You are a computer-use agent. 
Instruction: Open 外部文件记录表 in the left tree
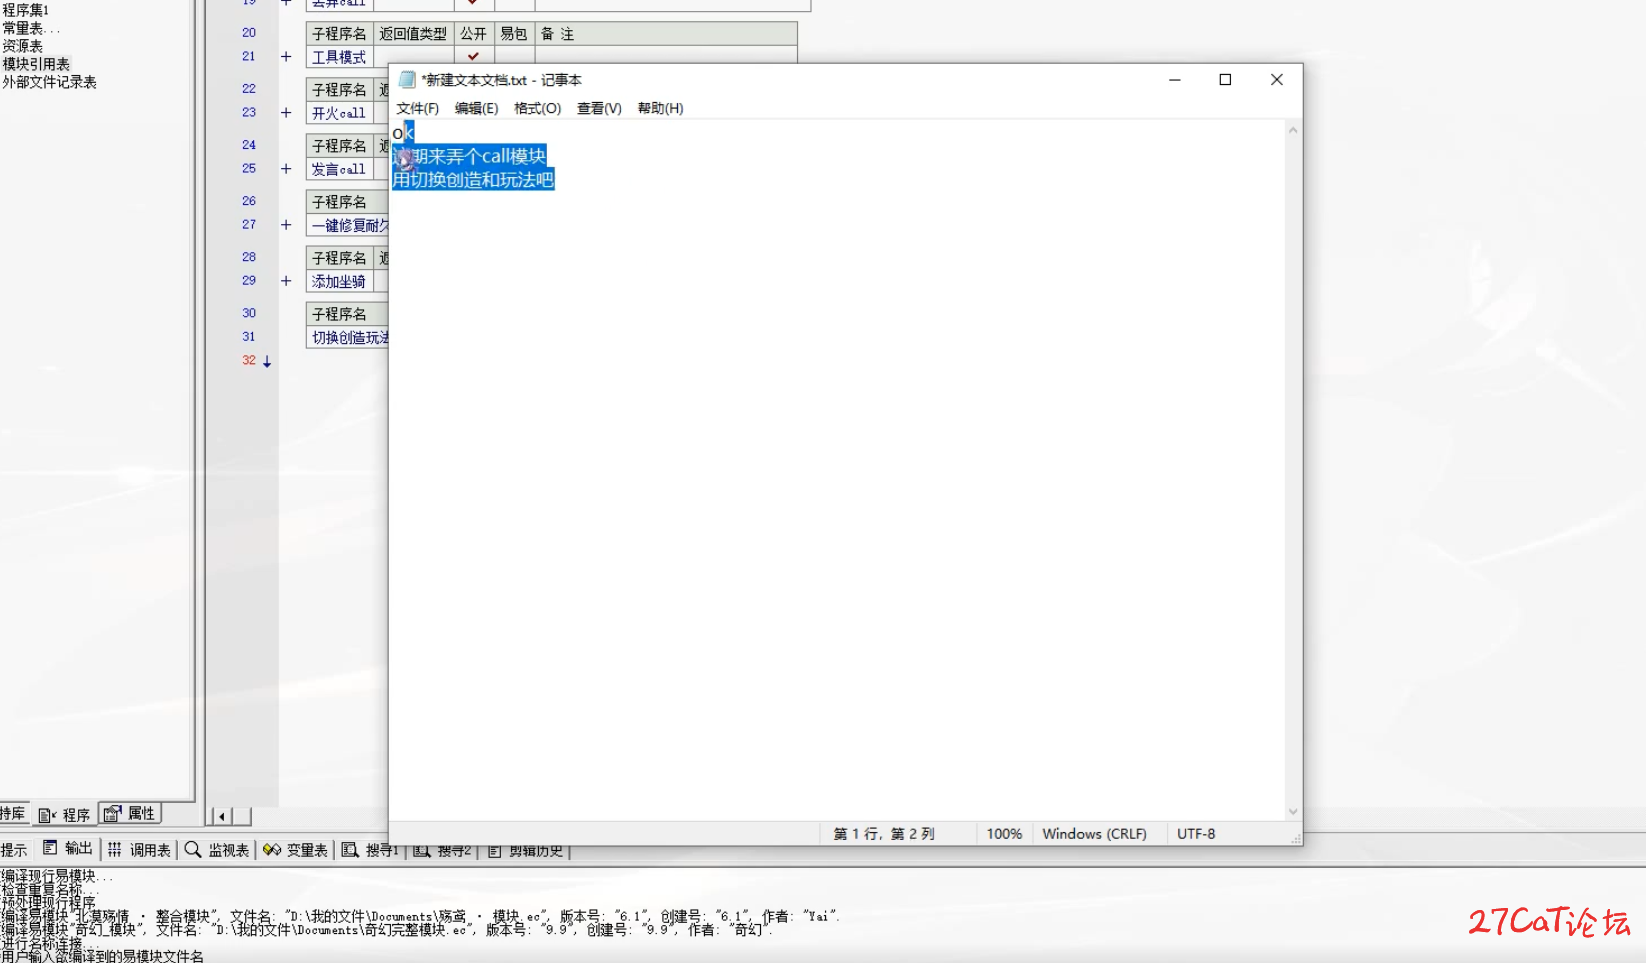49,82
